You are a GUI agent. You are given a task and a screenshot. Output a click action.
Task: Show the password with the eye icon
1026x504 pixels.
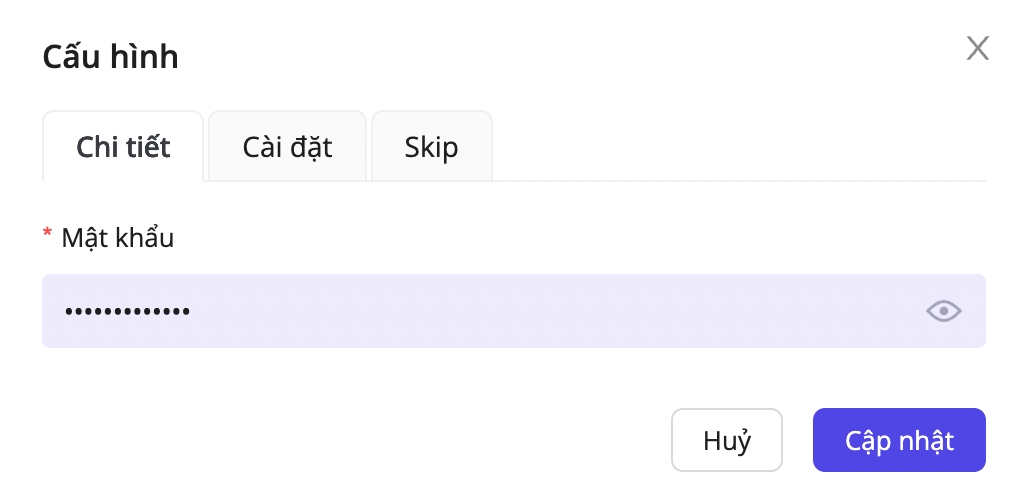click(x=943, y=312)
